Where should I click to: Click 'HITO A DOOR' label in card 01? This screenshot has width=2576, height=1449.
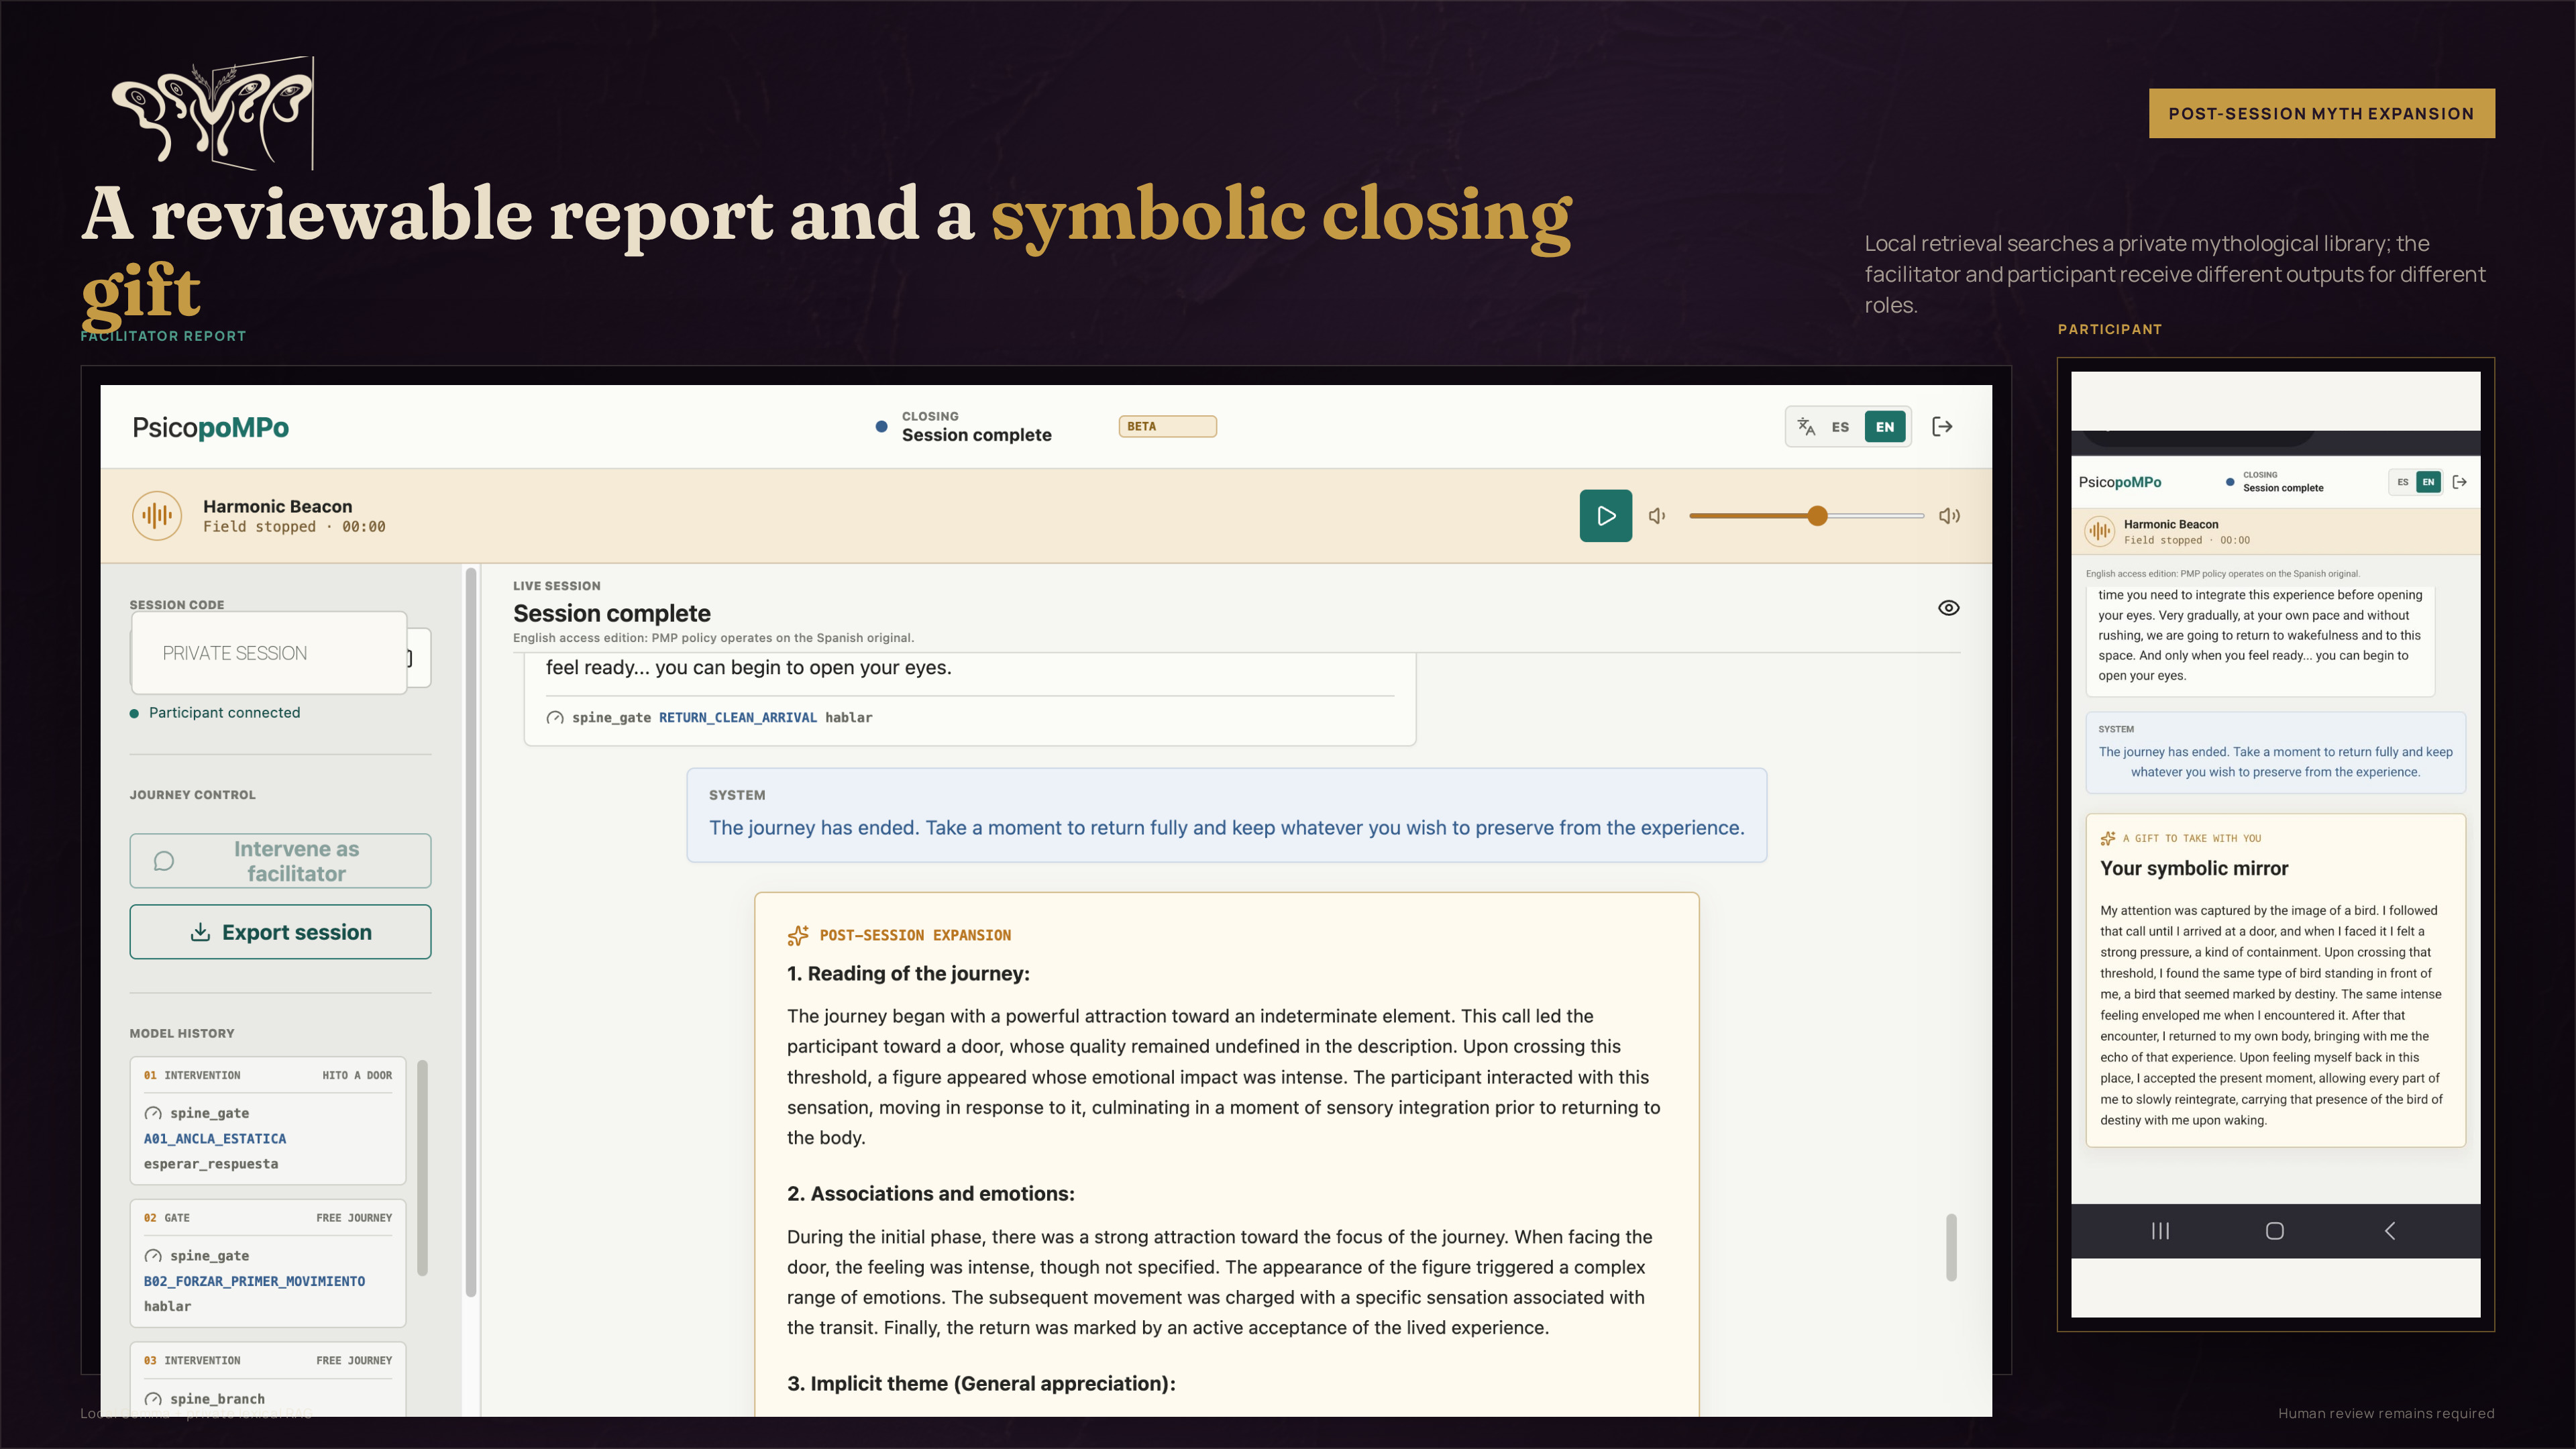(357, 1076)
